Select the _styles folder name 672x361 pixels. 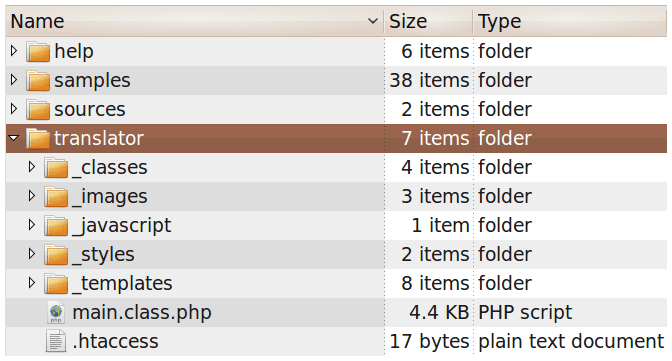click(103, 255)
